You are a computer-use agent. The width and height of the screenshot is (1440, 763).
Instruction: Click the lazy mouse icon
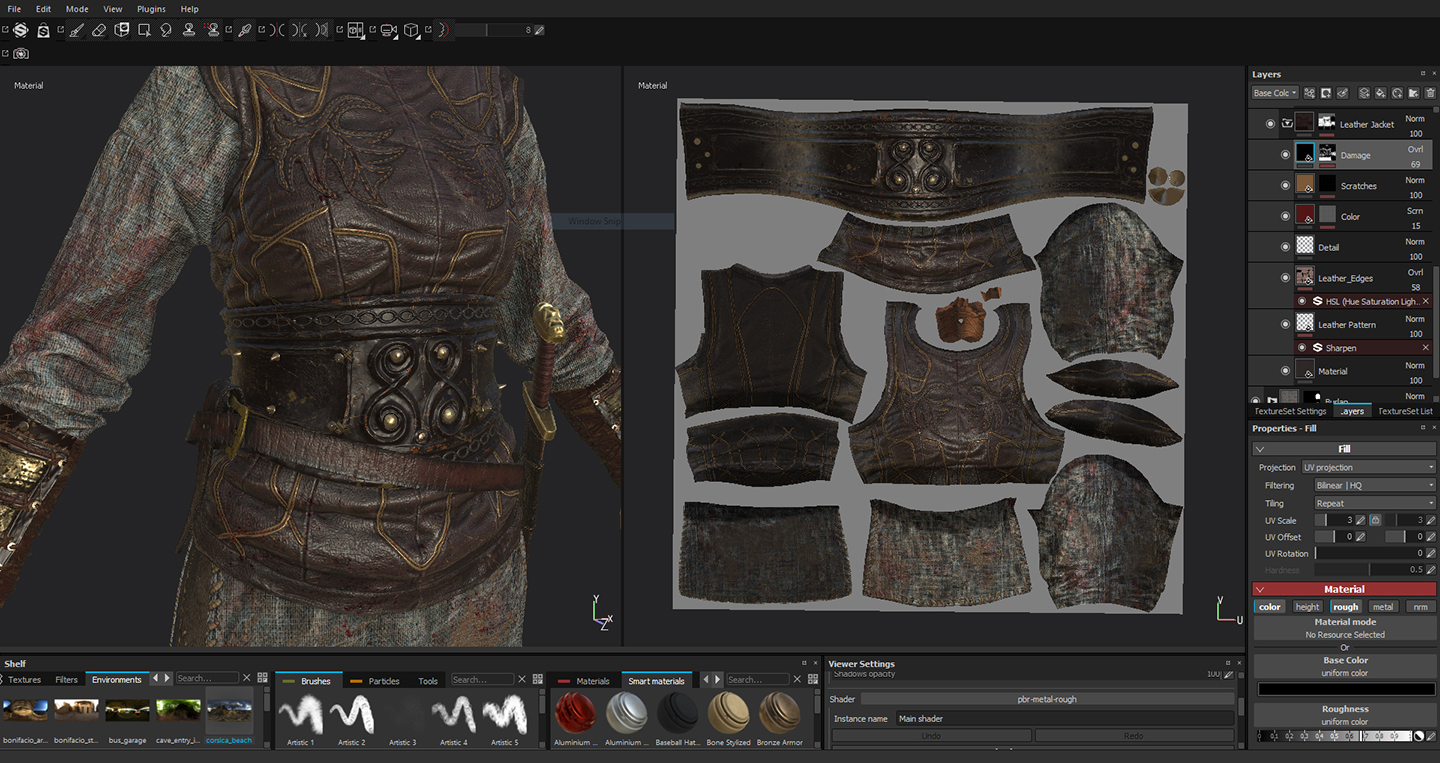[444, 30]
